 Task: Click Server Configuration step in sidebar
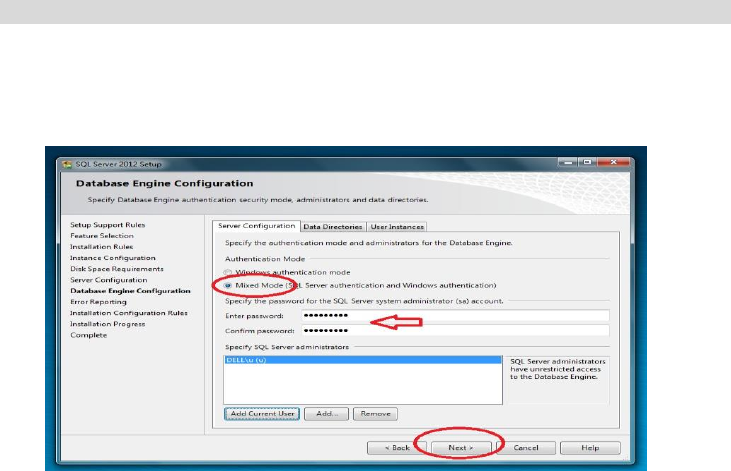coord(109,280)
